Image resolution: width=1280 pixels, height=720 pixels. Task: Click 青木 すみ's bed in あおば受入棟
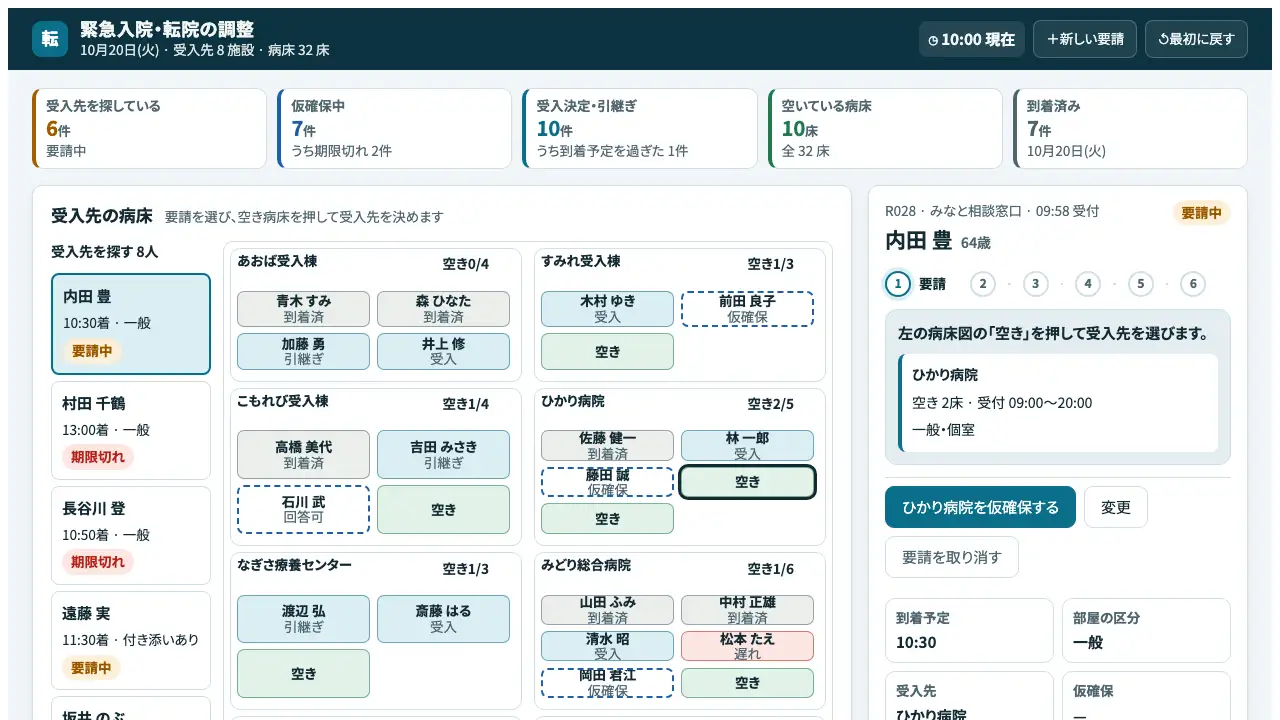(303, 309)
